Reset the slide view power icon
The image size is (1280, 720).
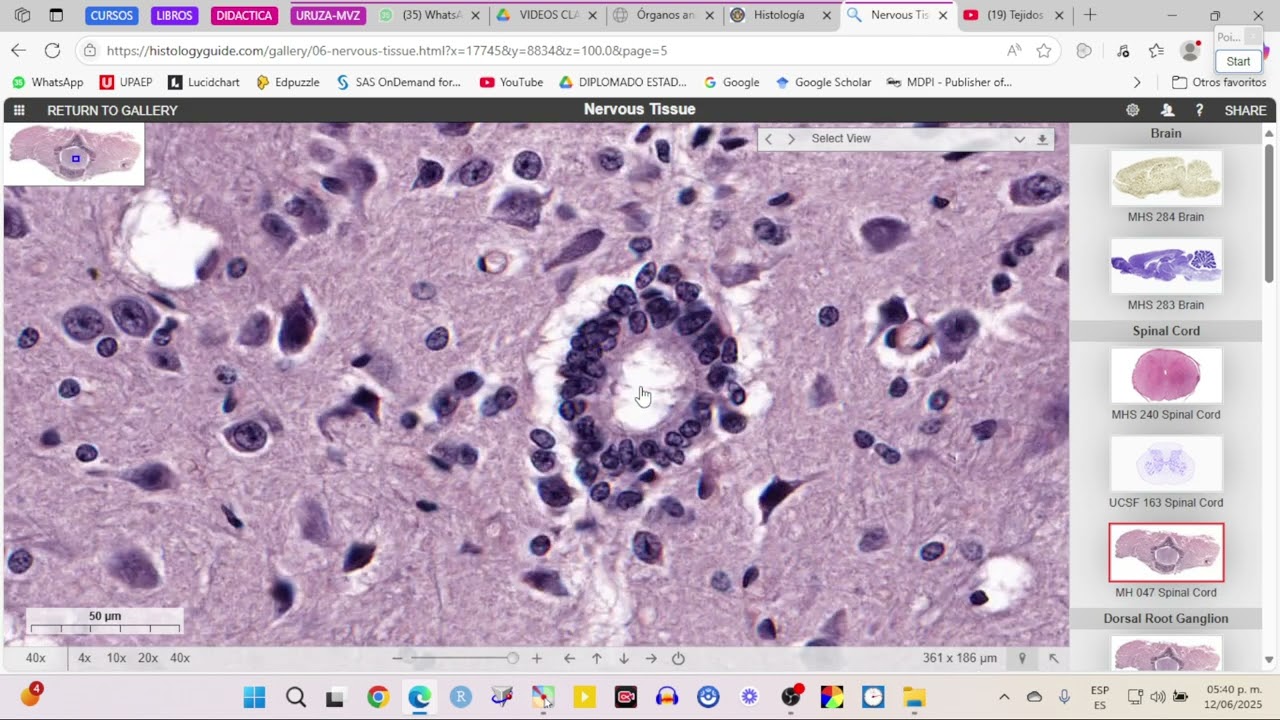click(678, 658)
